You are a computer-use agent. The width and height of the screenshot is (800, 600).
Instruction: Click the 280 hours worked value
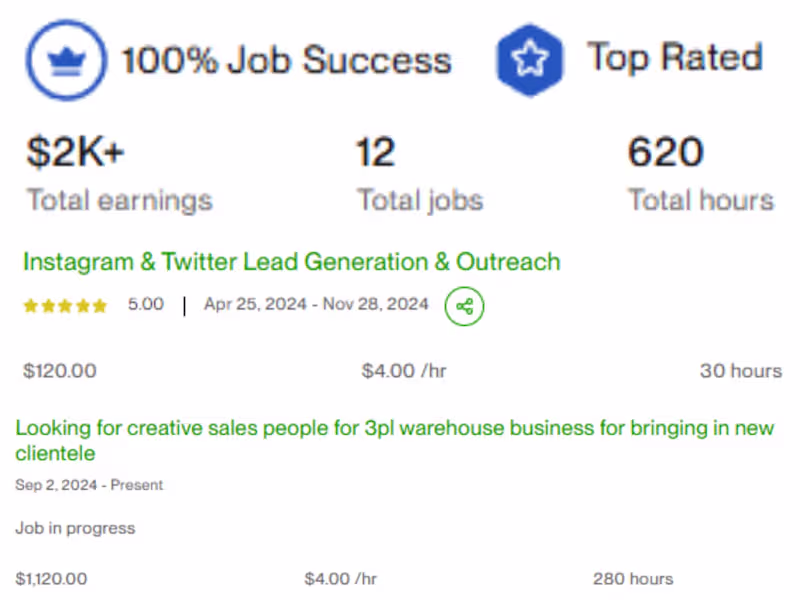(x=633, y=578)
